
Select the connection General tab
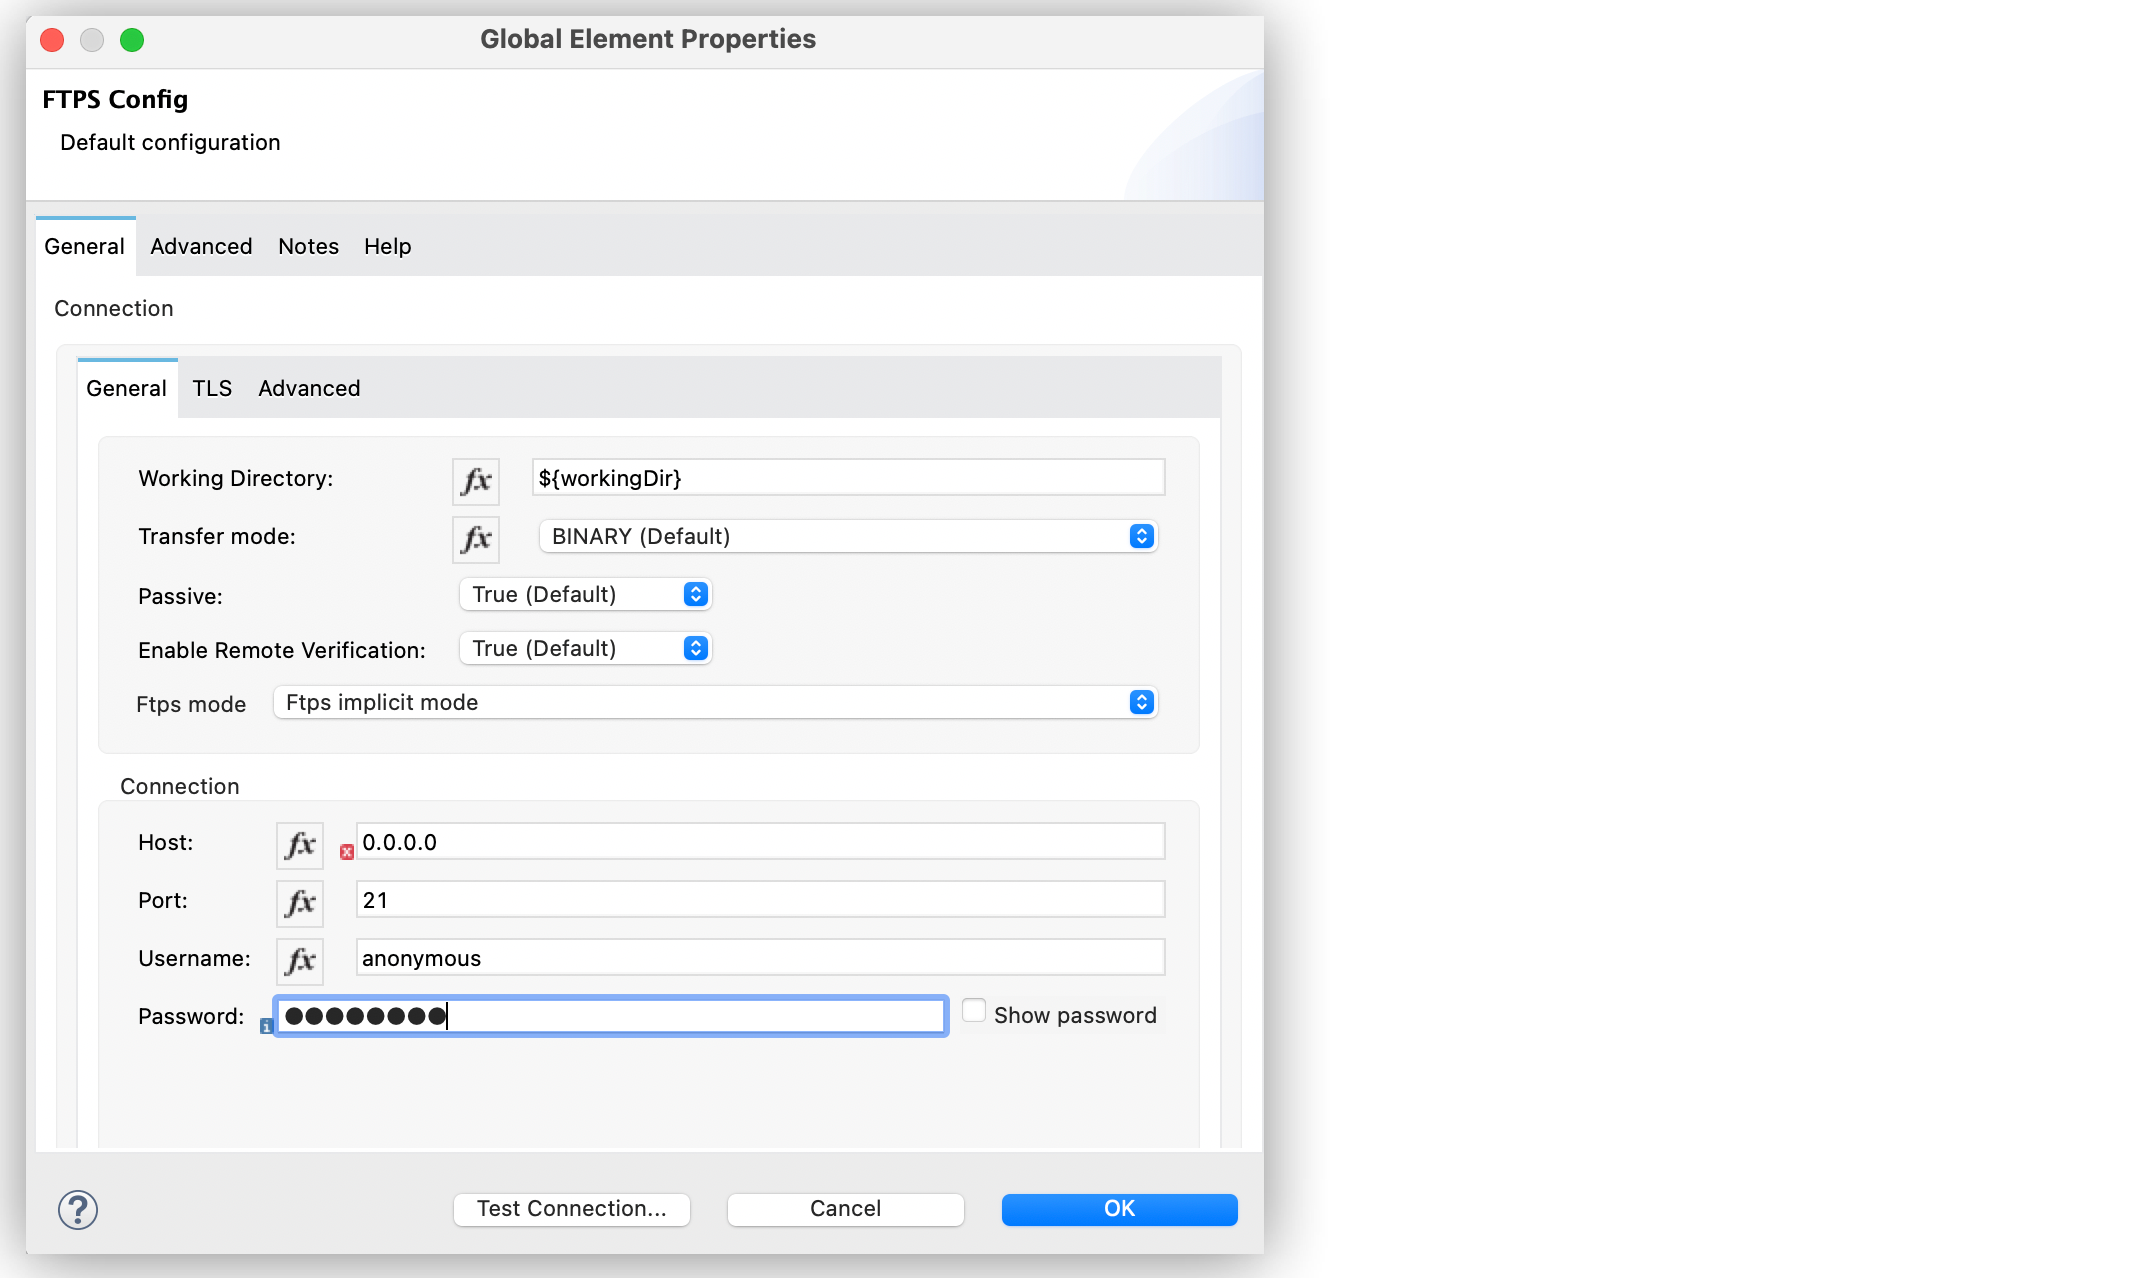(x=126, y=389)
